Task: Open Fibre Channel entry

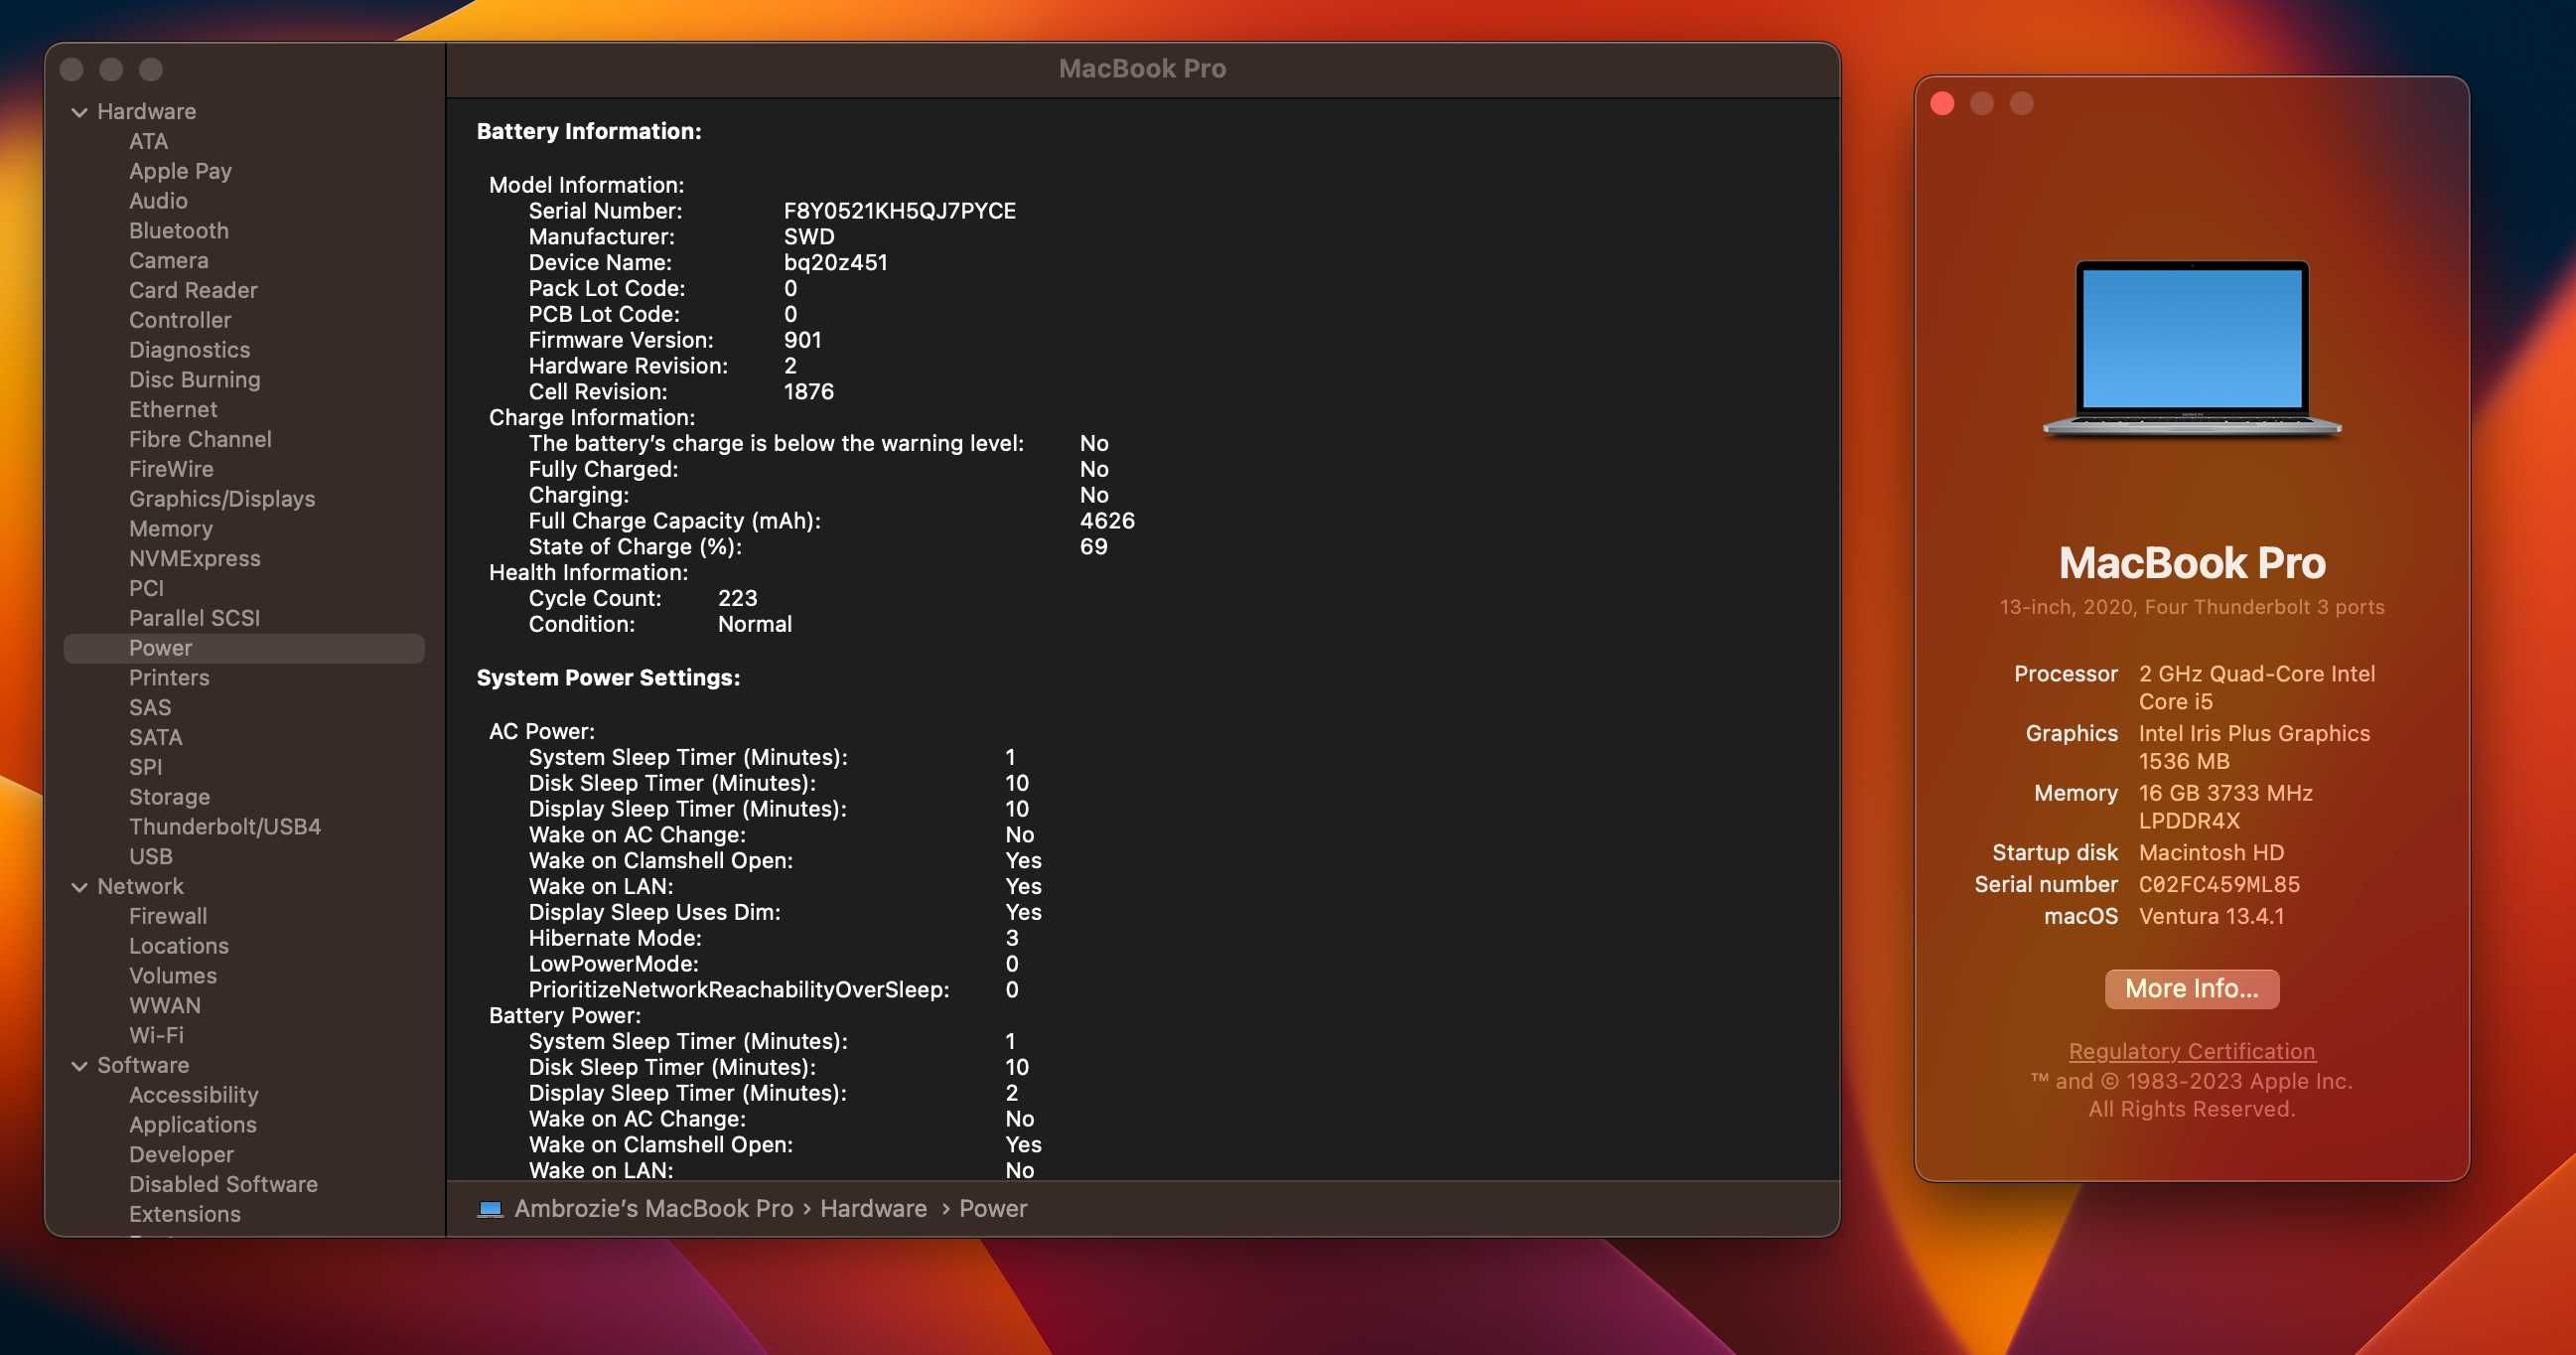Action: tap(200, 439)
